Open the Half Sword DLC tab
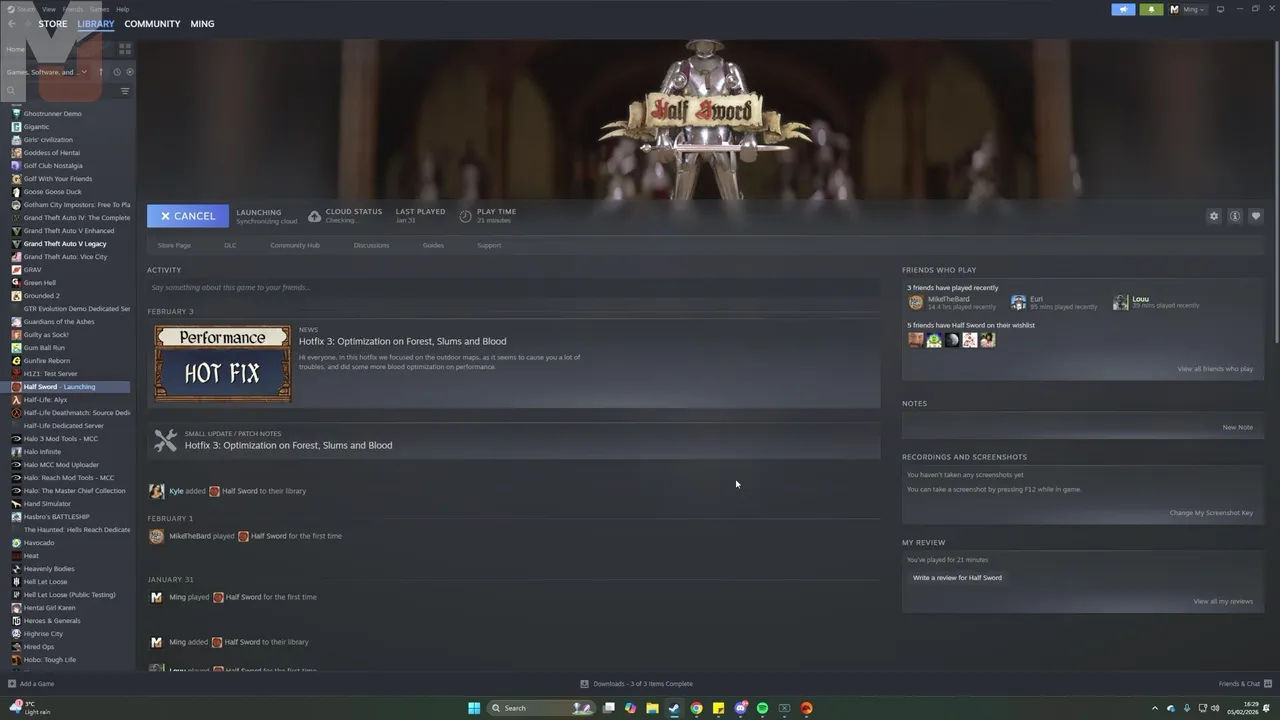 coord(230,245)
